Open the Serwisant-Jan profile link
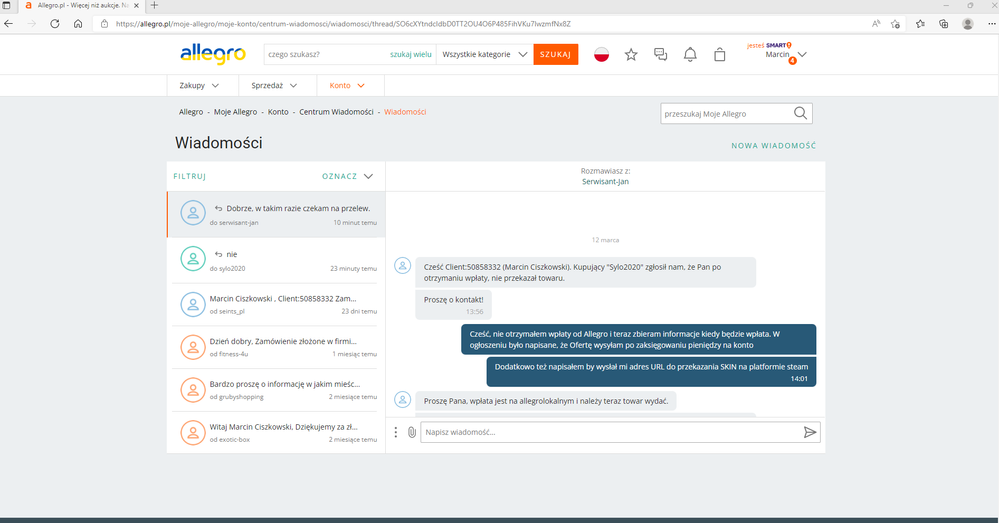 click(605, 182)
